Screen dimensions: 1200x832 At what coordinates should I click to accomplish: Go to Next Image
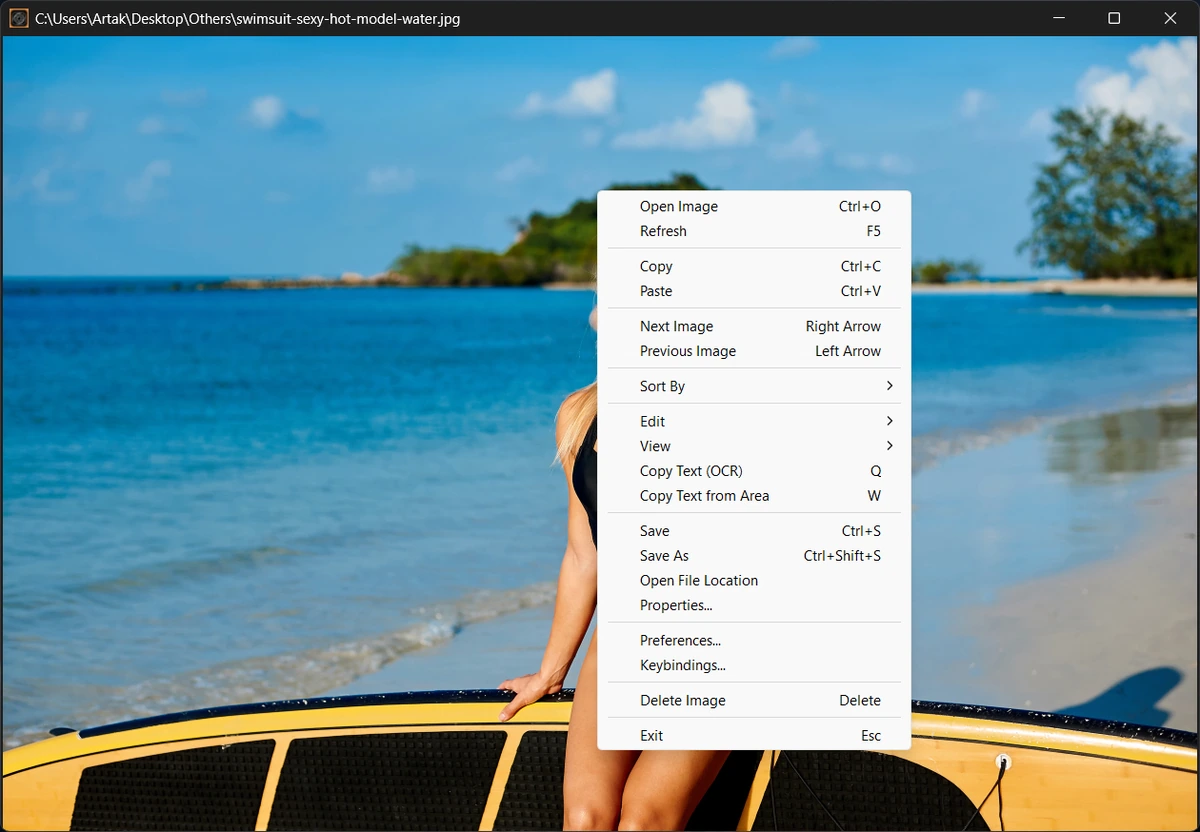754,326
